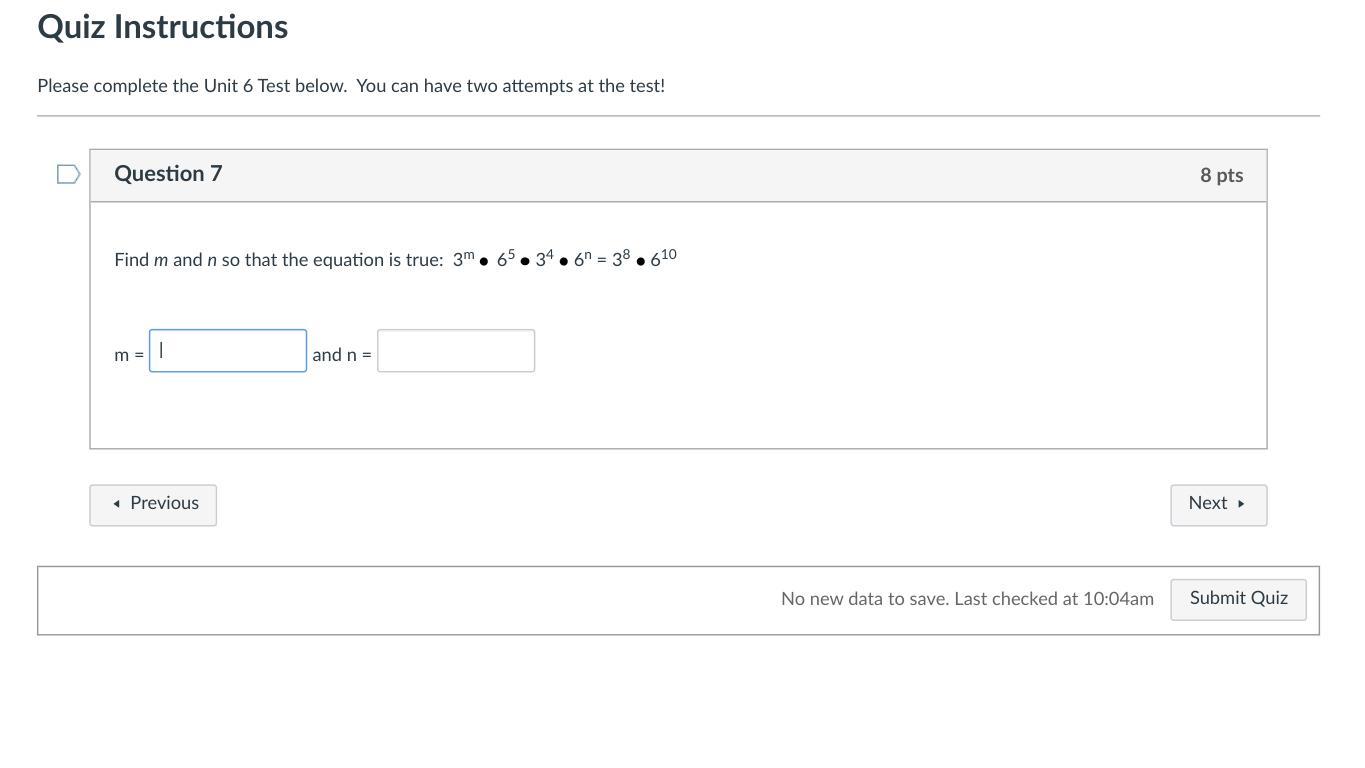Click the 8 pts point value
Viewport: 1365px width, 768px height.
[x=1221, y=175]
